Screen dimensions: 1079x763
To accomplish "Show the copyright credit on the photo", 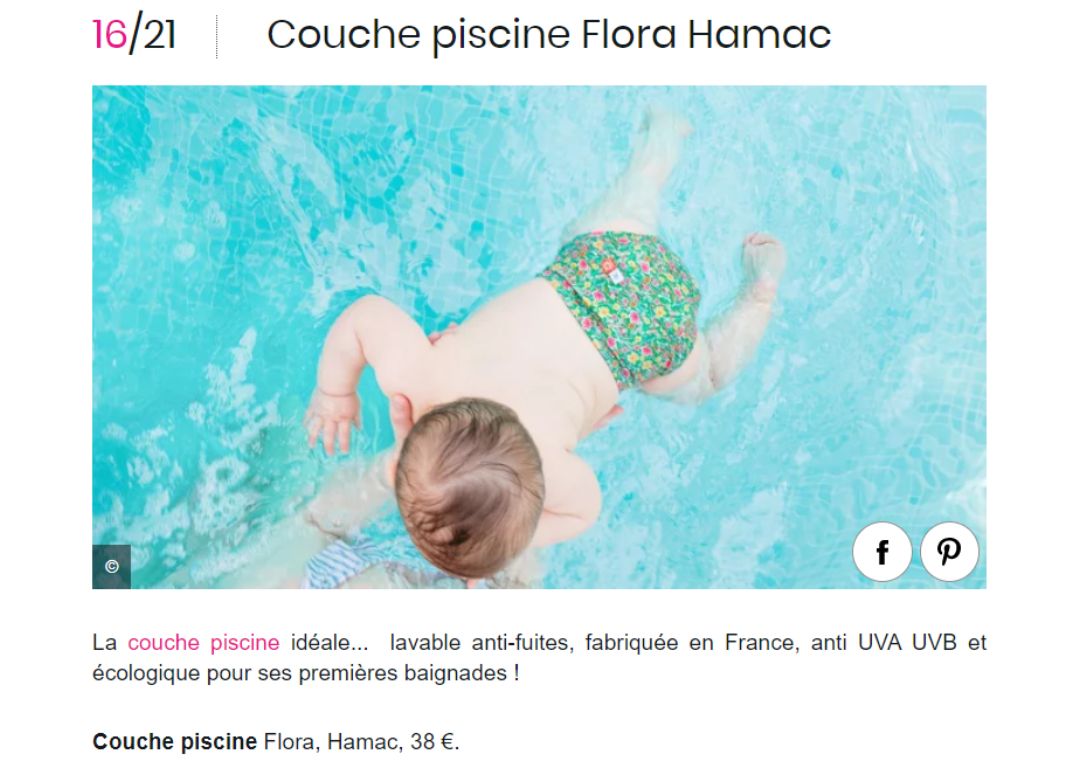I will click(x=111, y=566).
